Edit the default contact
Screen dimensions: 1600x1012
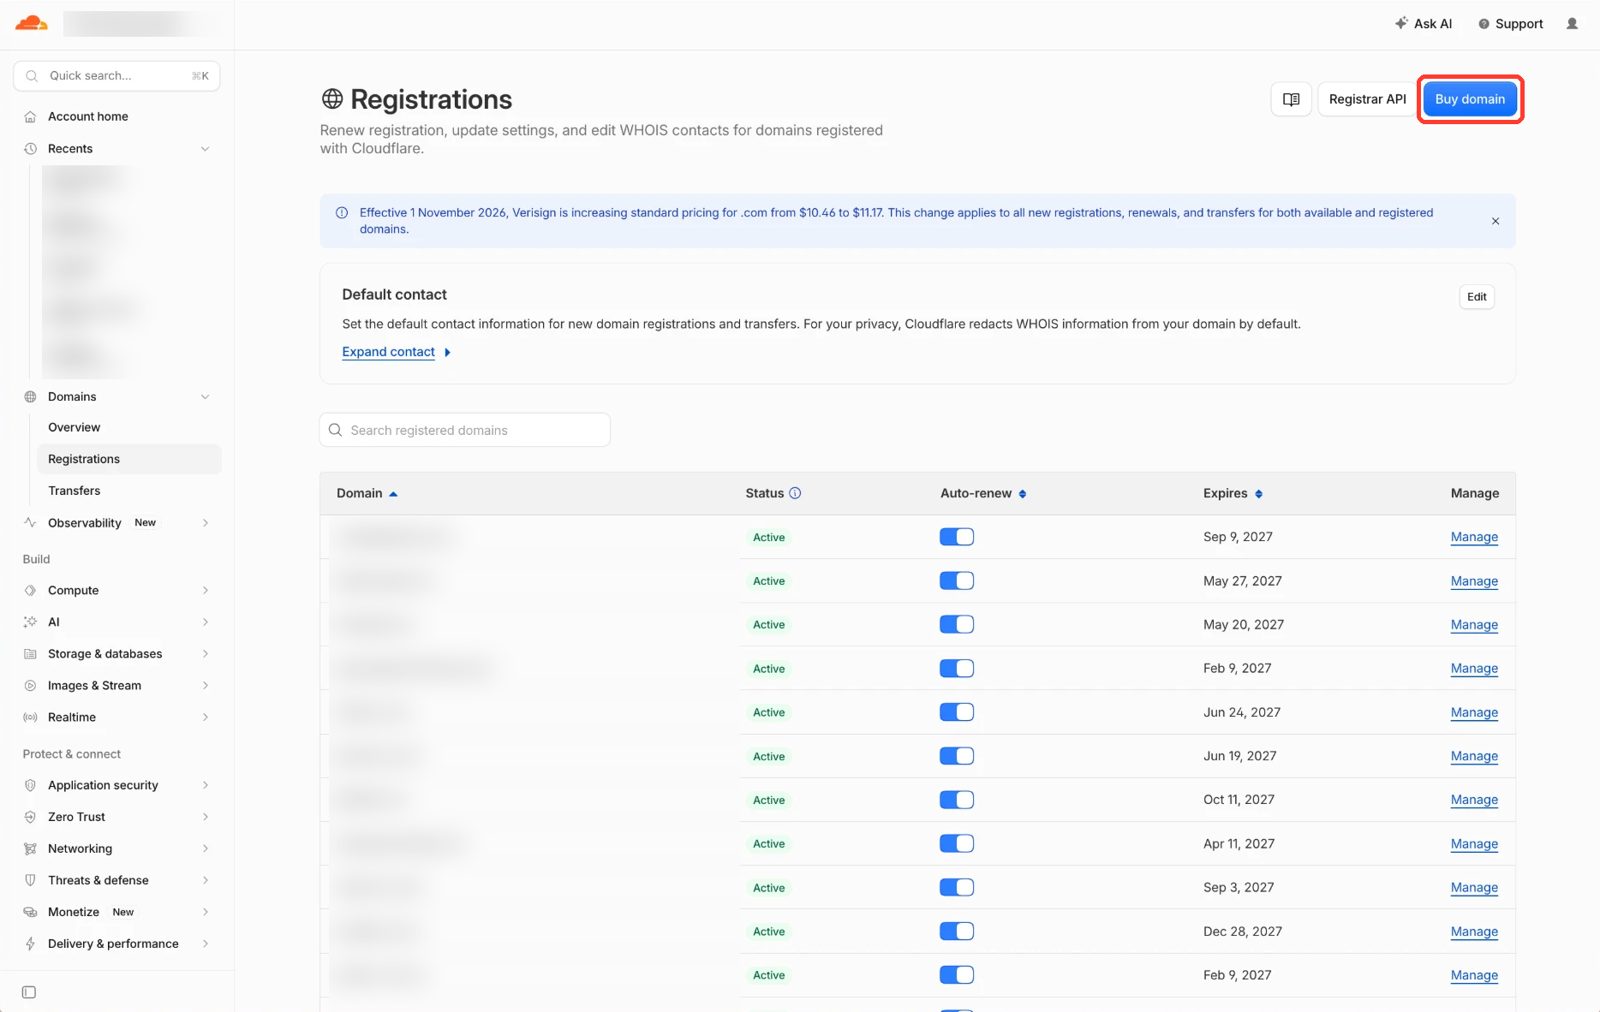[x=1477, y=297]
